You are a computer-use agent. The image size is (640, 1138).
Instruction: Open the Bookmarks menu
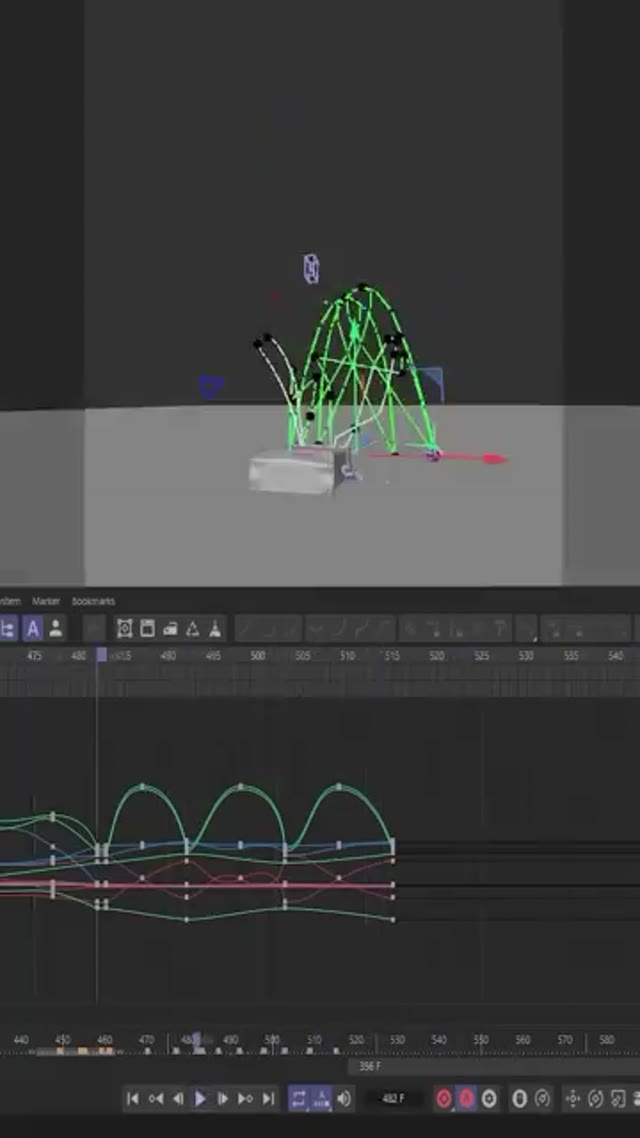coord(93,601)
